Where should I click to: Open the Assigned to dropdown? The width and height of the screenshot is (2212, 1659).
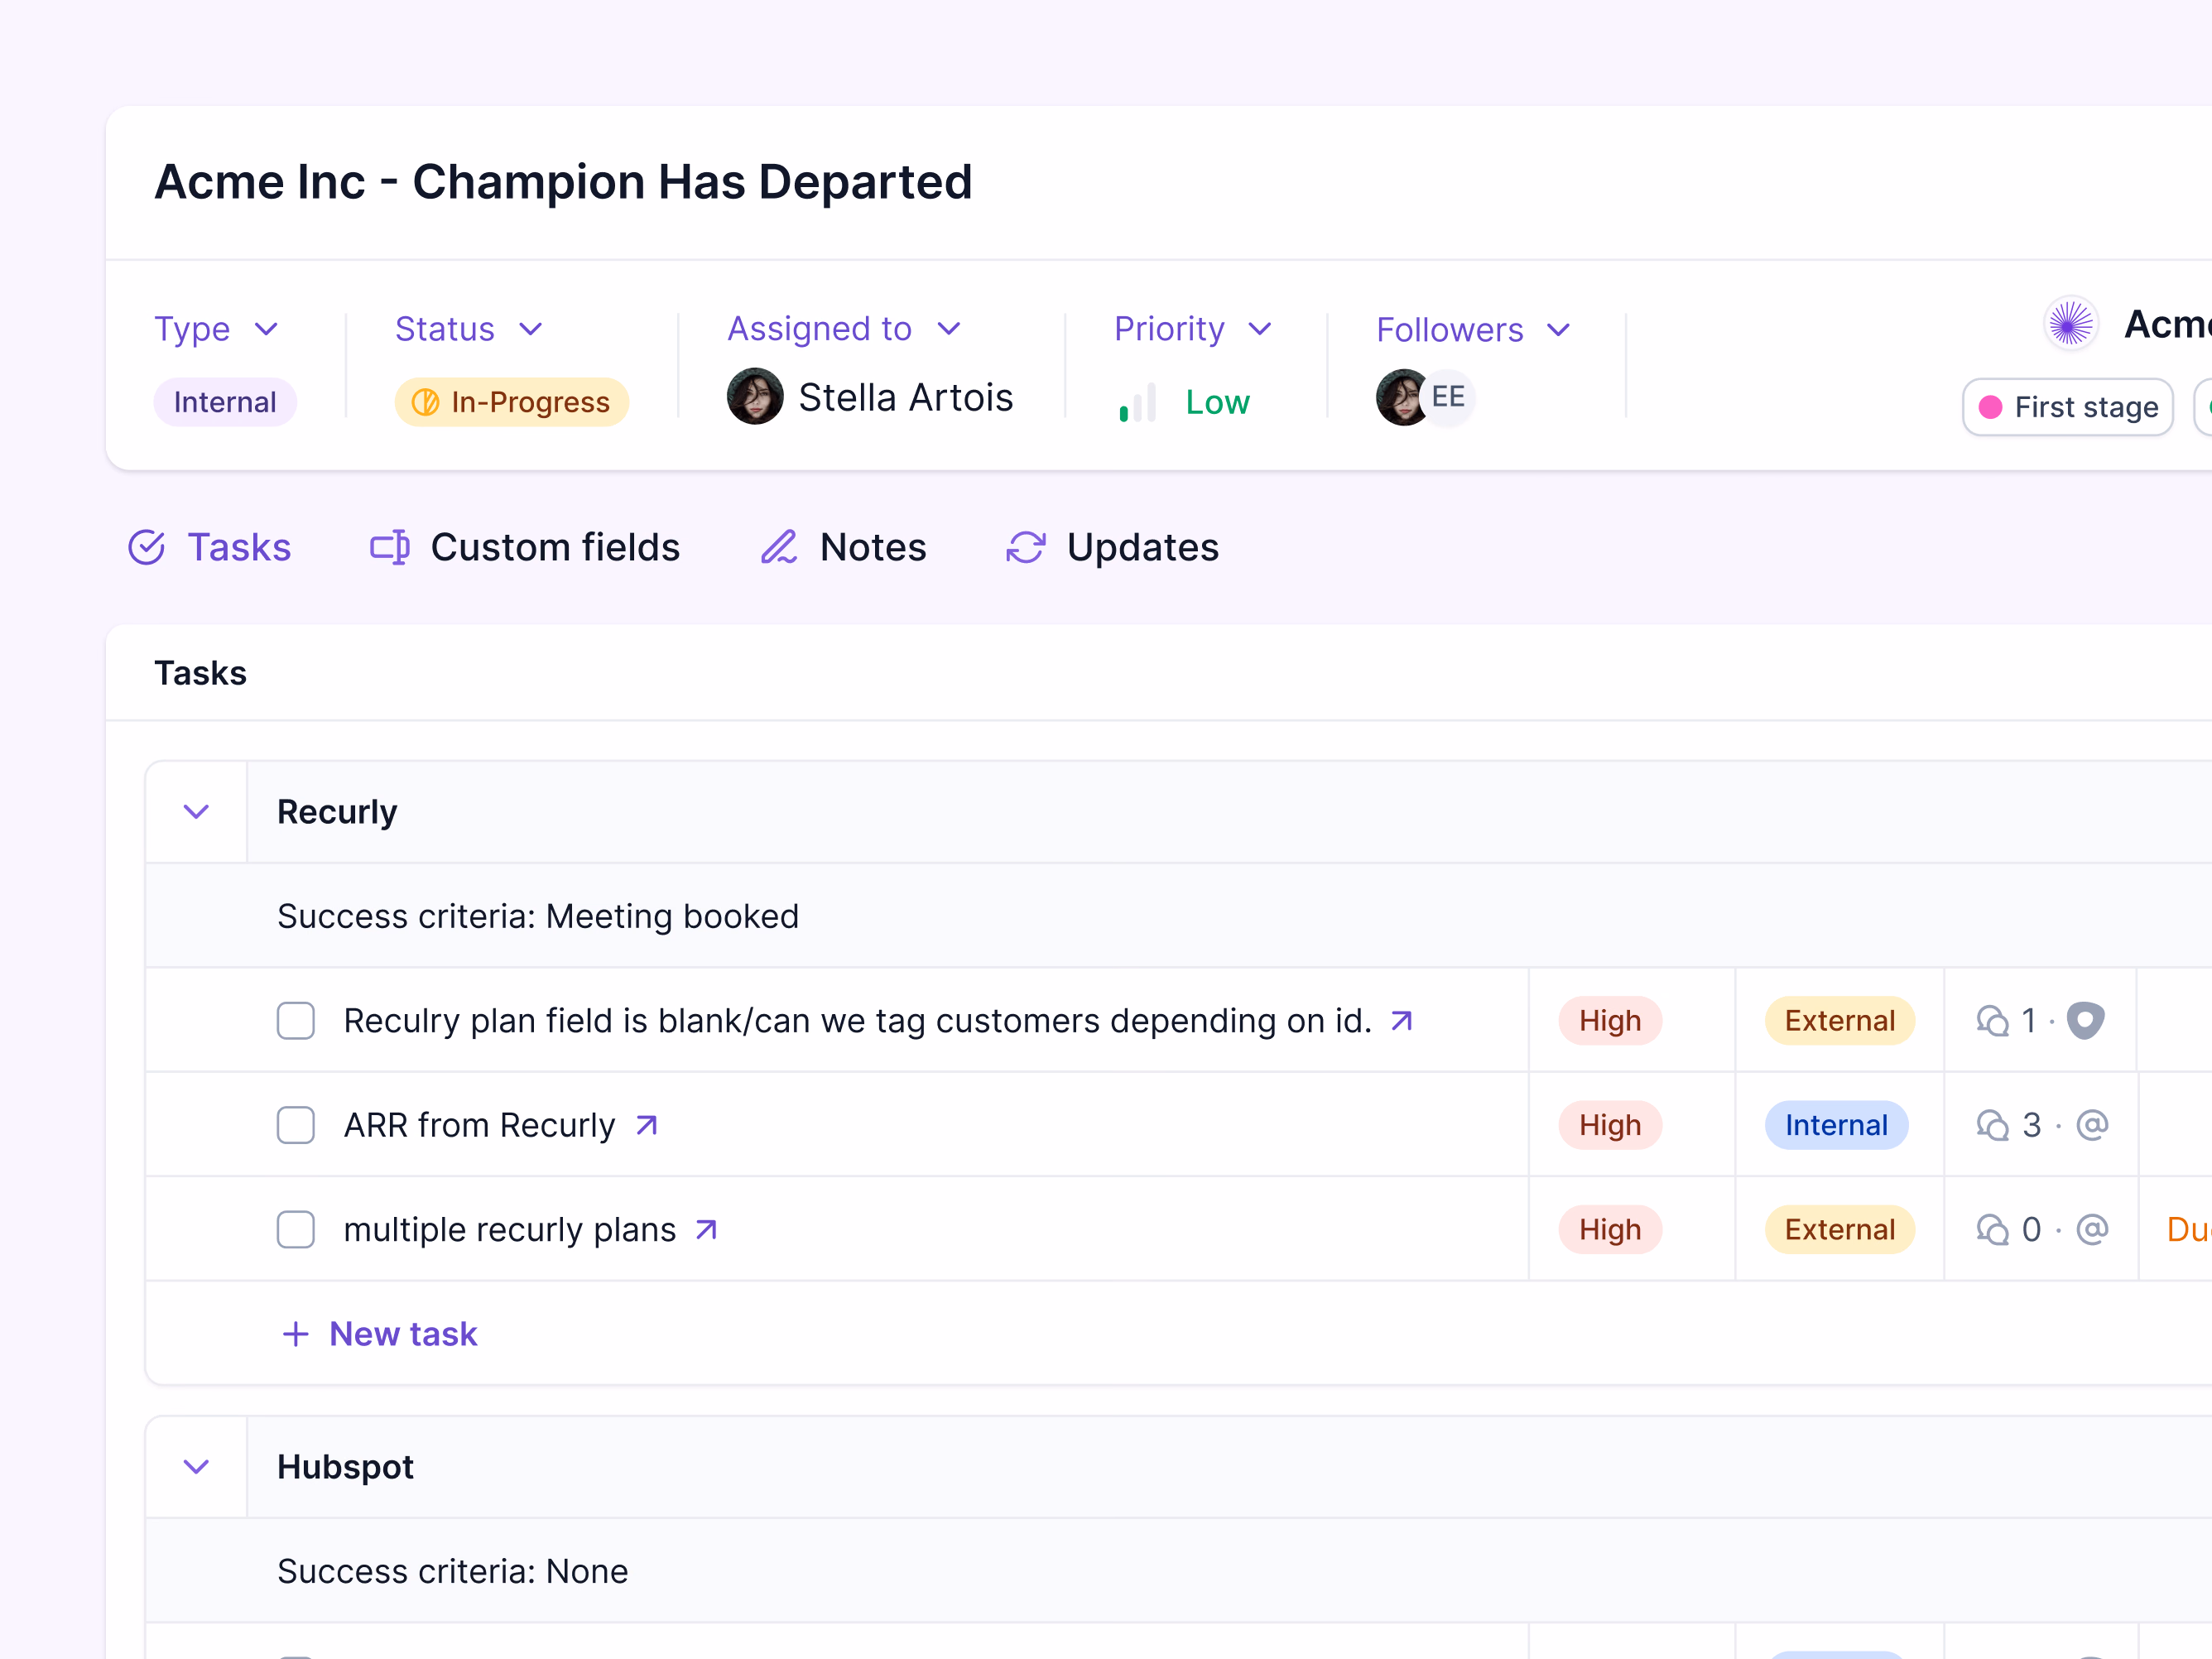point(844,329)
